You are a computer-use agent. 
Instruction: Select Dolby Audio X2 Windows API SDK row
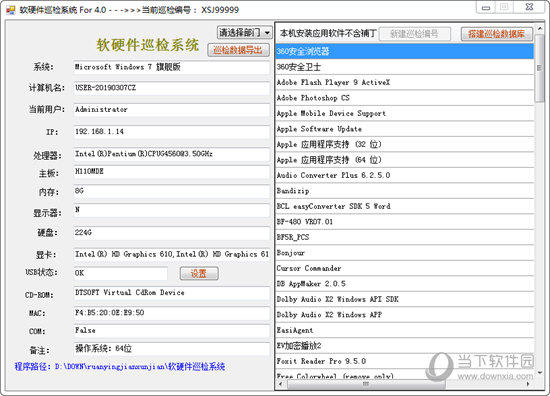pyautogui.click(x=405, y=299)
